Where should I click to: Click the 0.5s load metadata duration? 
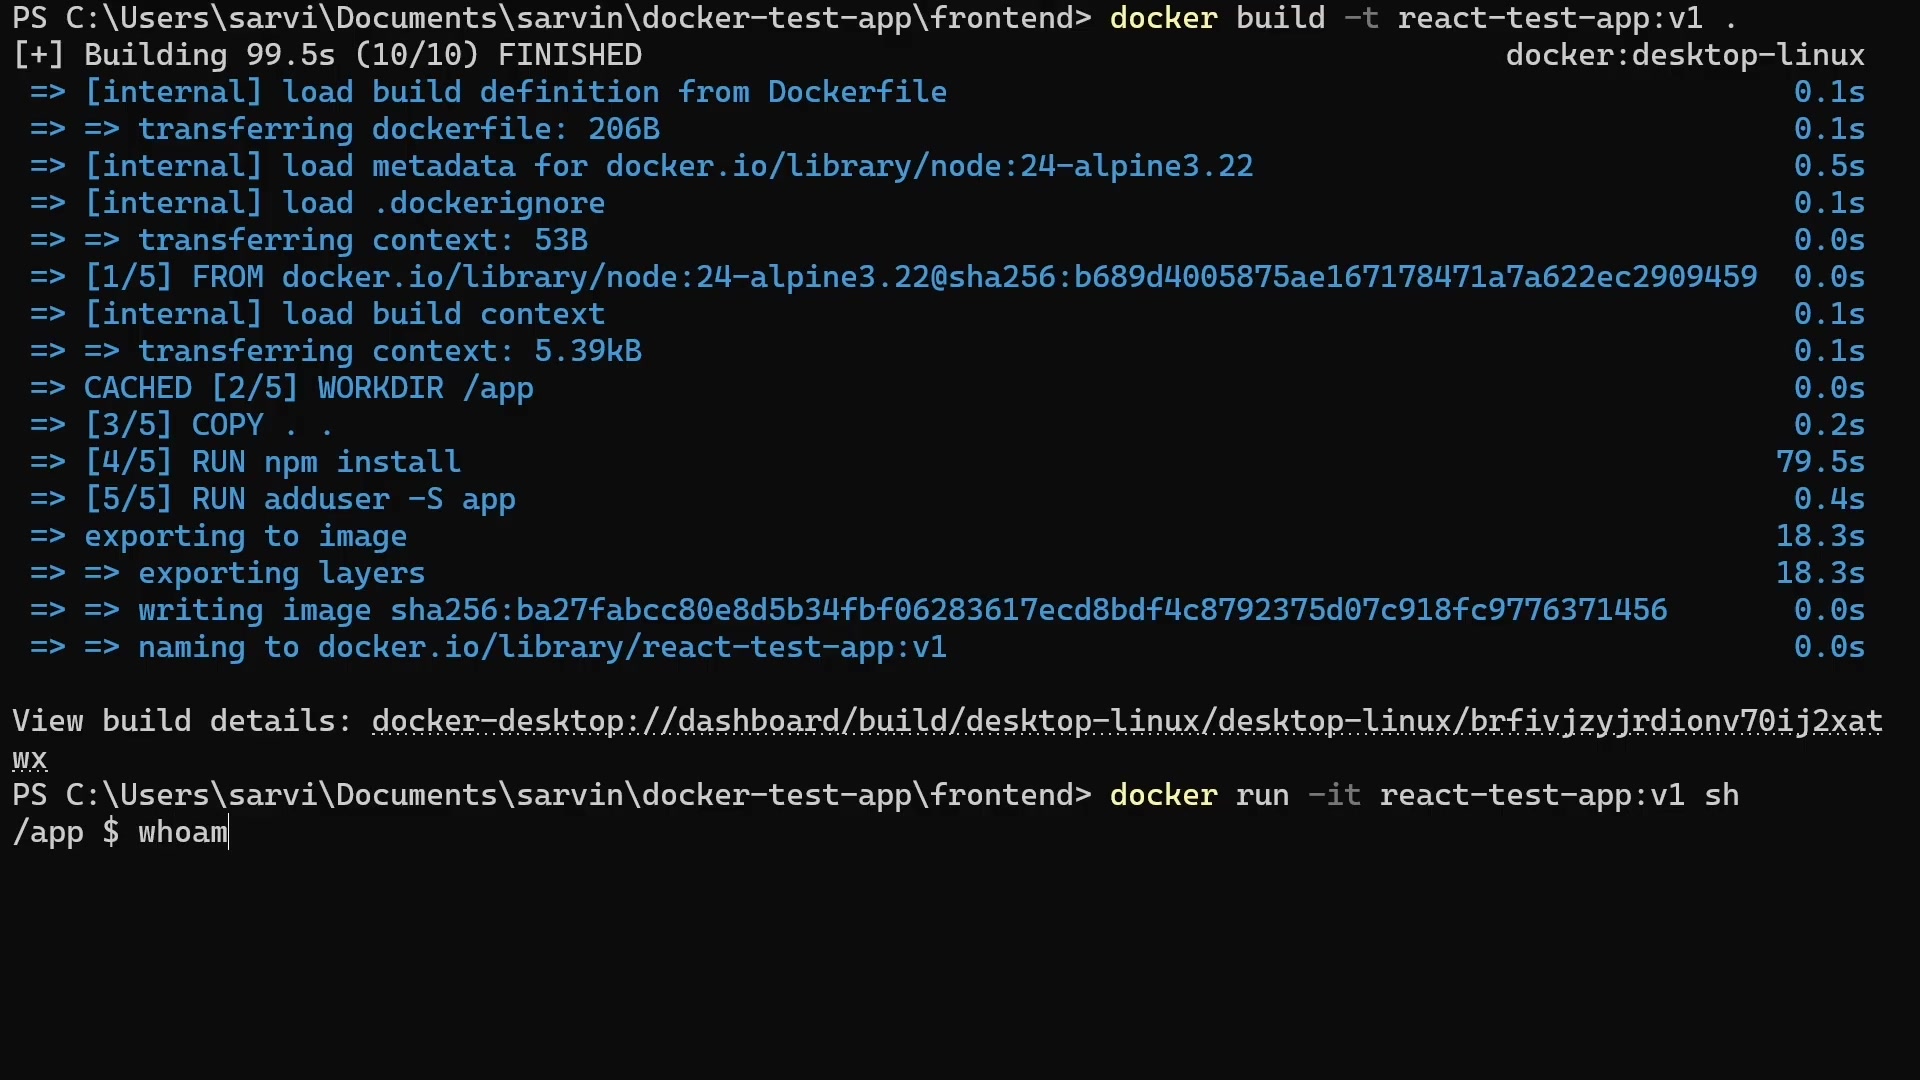click(1829, 166)
